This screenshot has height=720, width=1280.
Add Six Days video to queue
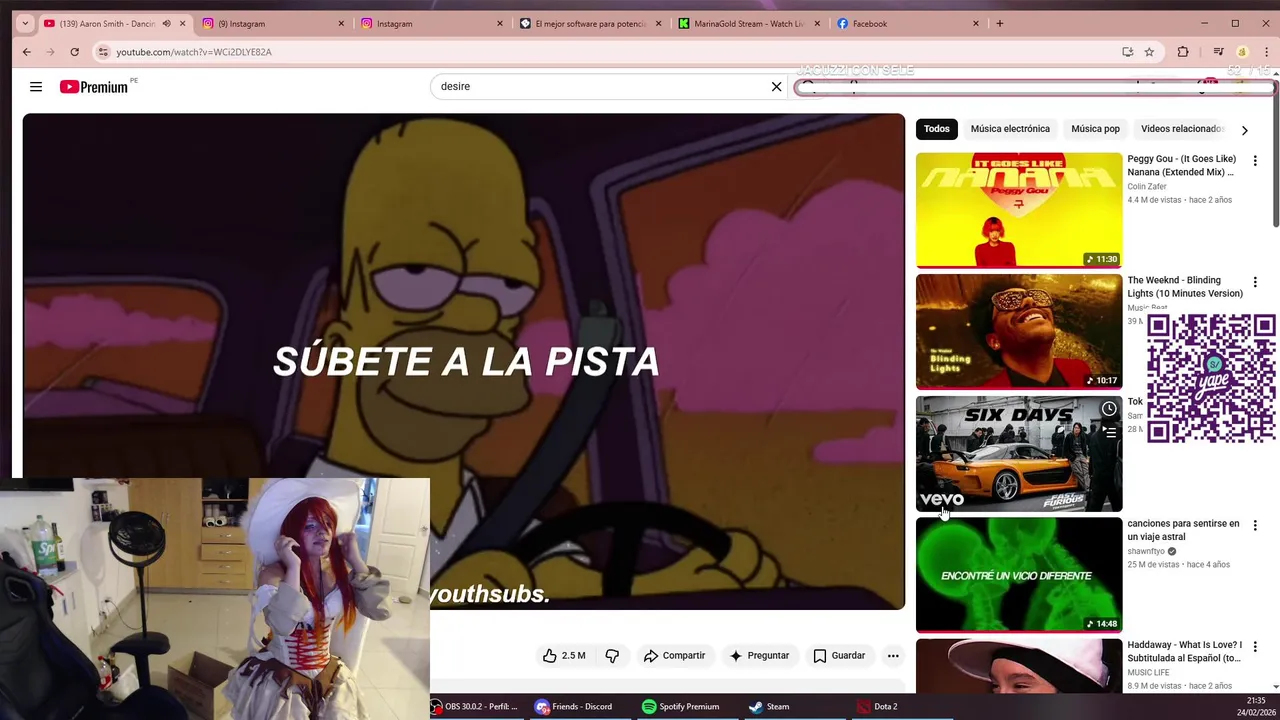point(1109,433)
